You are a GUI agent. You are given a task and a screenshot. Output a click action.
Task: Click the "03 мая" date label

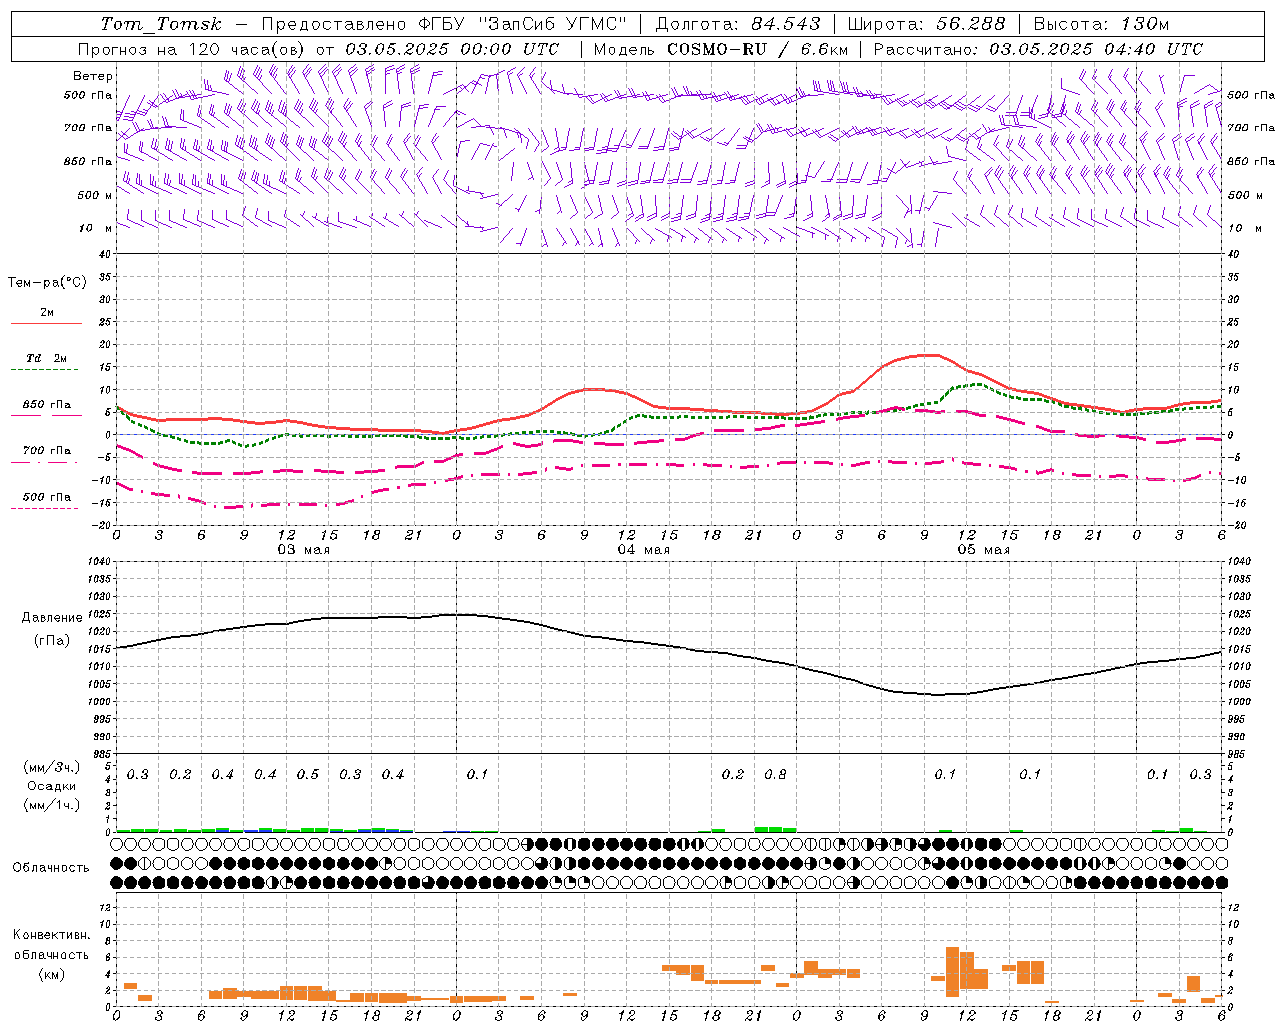click(304, 549)
